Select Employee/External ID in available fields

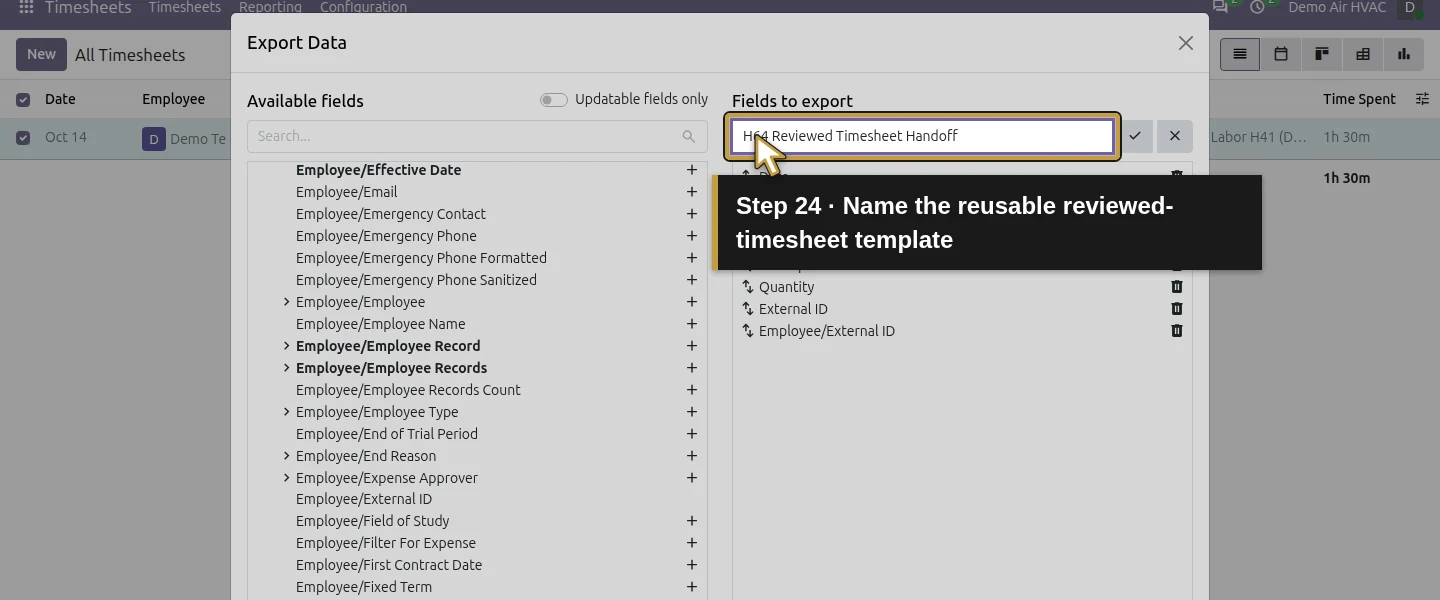(364, 499)
